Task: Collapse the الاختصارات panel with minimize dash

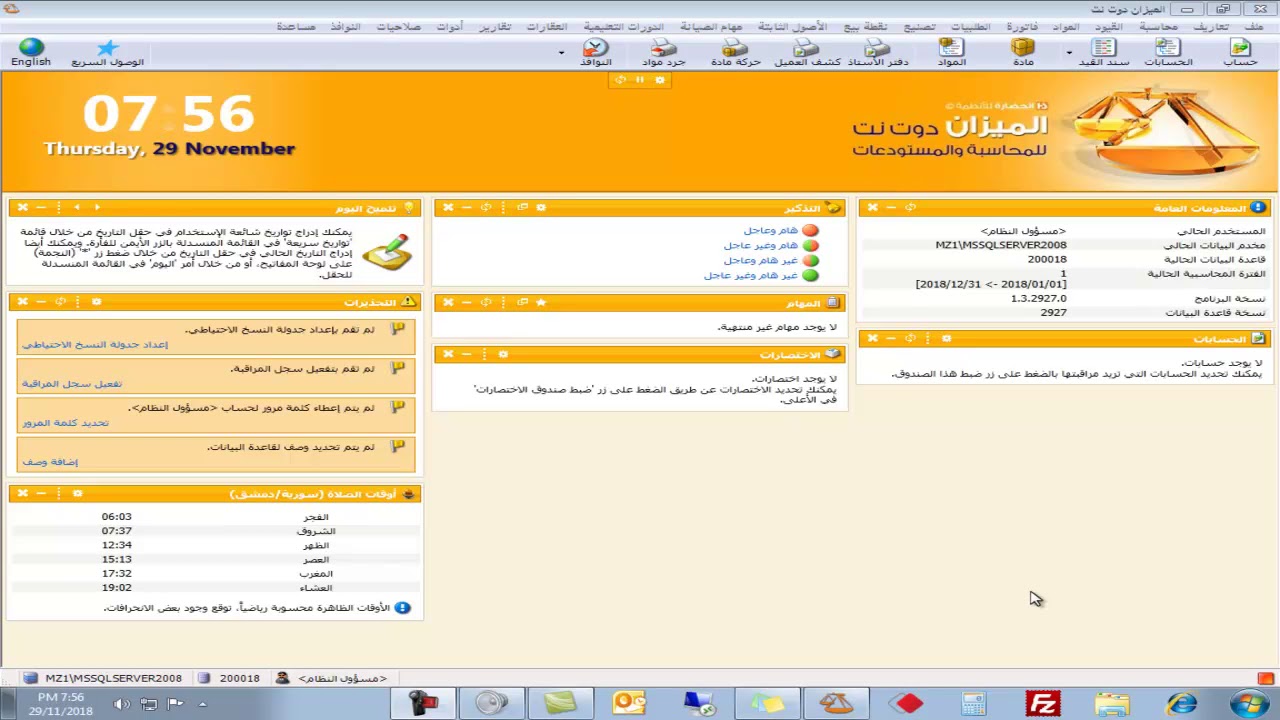Action: tap(466, 354)
